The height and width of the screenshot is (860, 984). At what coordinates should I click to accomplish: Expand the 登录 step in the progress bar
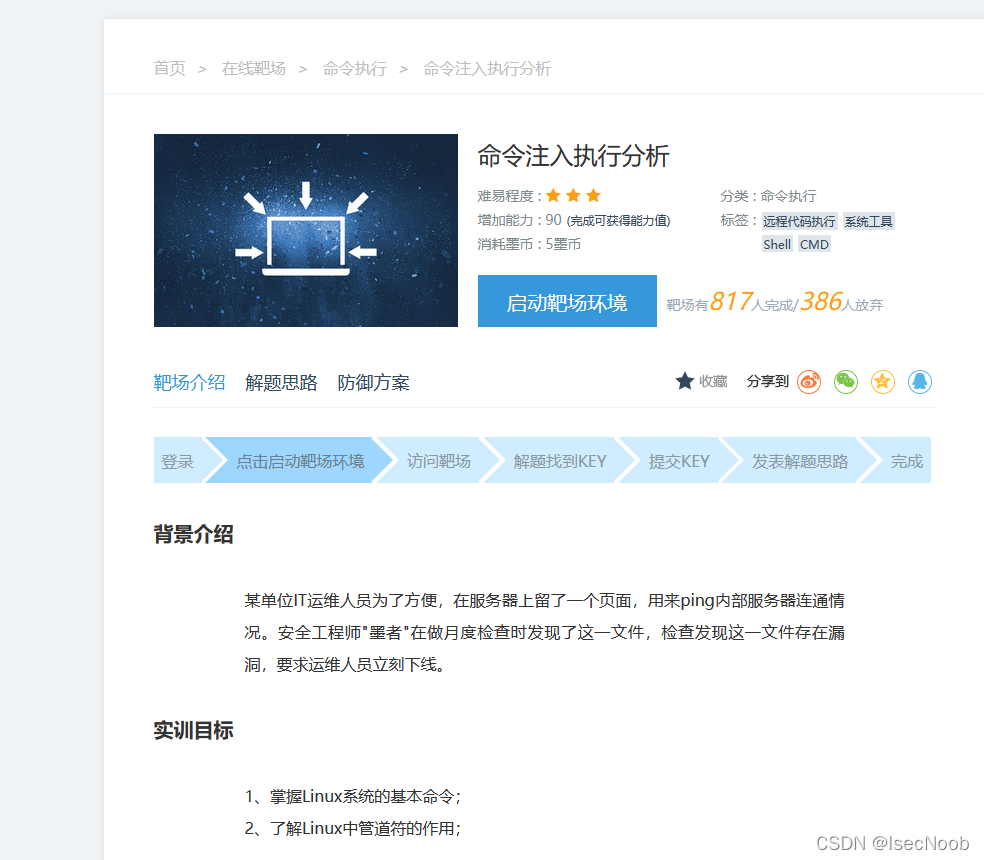pyautogui.click(x=177, y=460)
